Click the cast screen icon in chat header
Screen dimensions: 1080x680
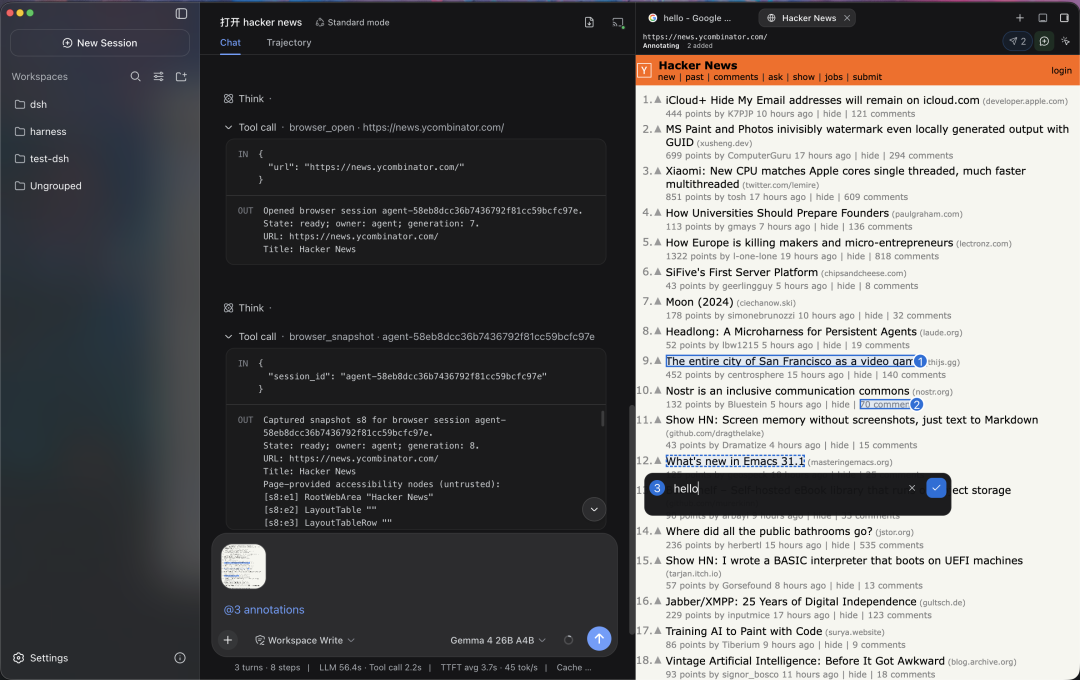pos(618,23)
